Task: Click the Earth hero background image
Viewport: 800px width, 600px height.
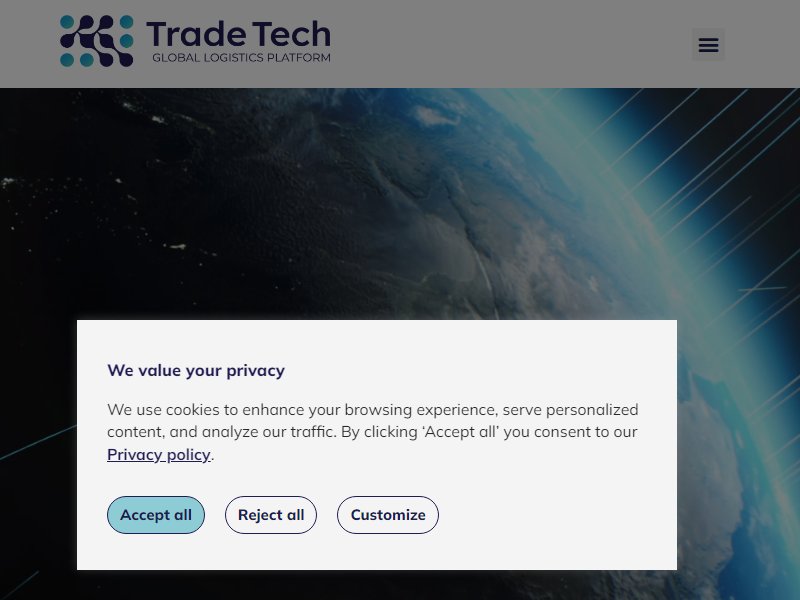Action: coord(400,204)
